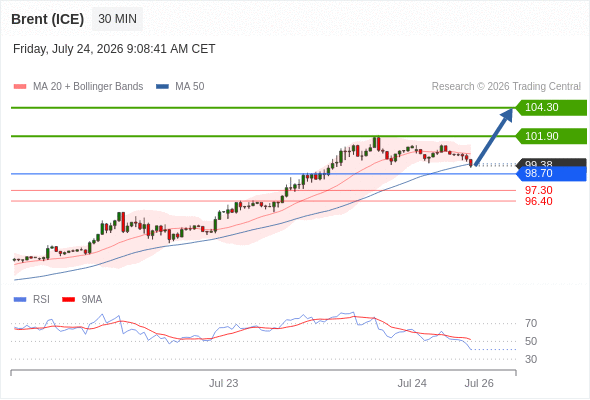Click the 104.30 green resistance tag

pos(551,108)
